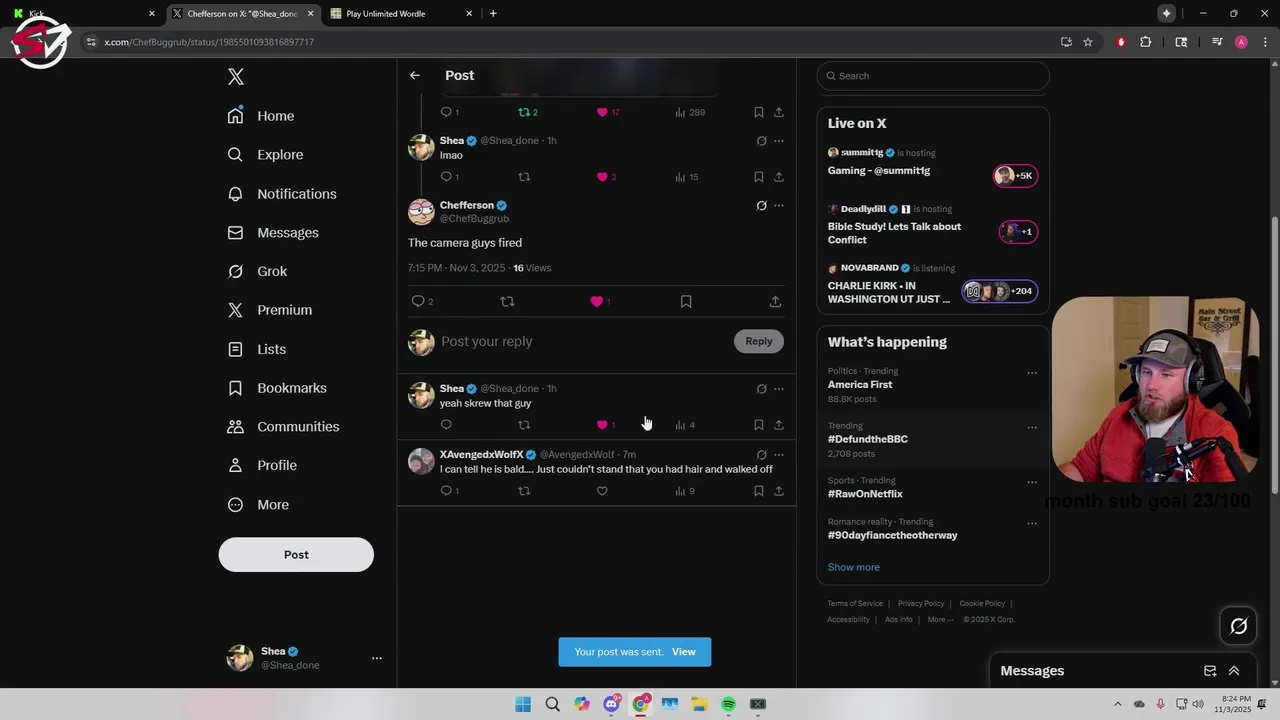Click the X search box

pos(933,76)
